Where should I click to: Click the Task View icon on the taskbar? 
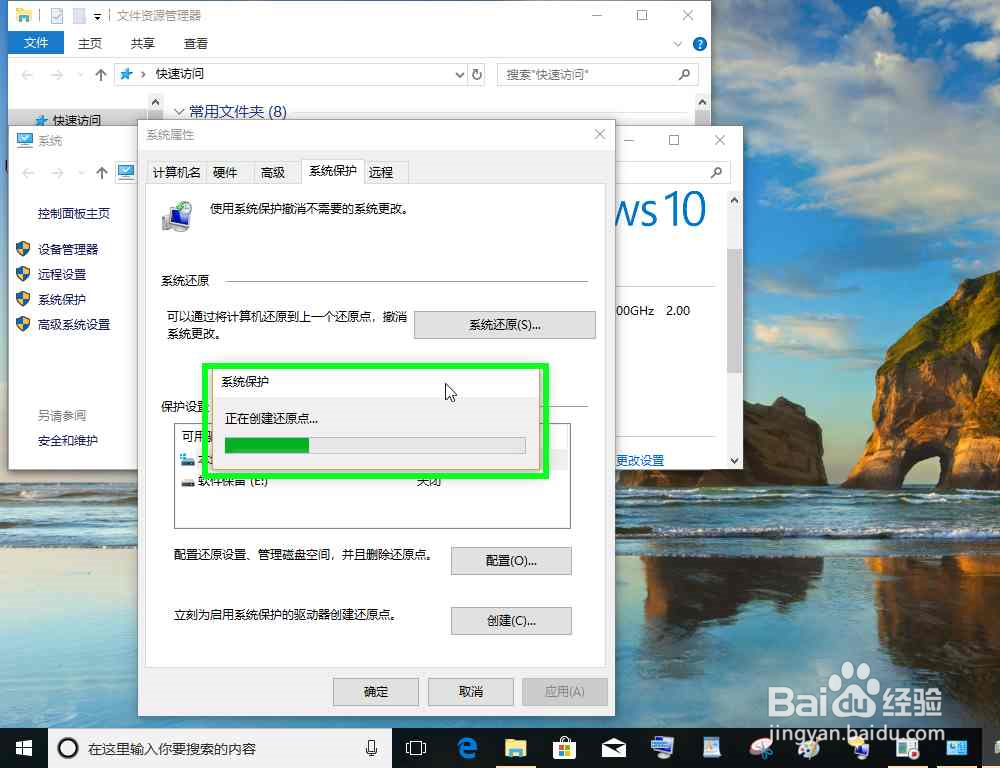pos(416,748)
